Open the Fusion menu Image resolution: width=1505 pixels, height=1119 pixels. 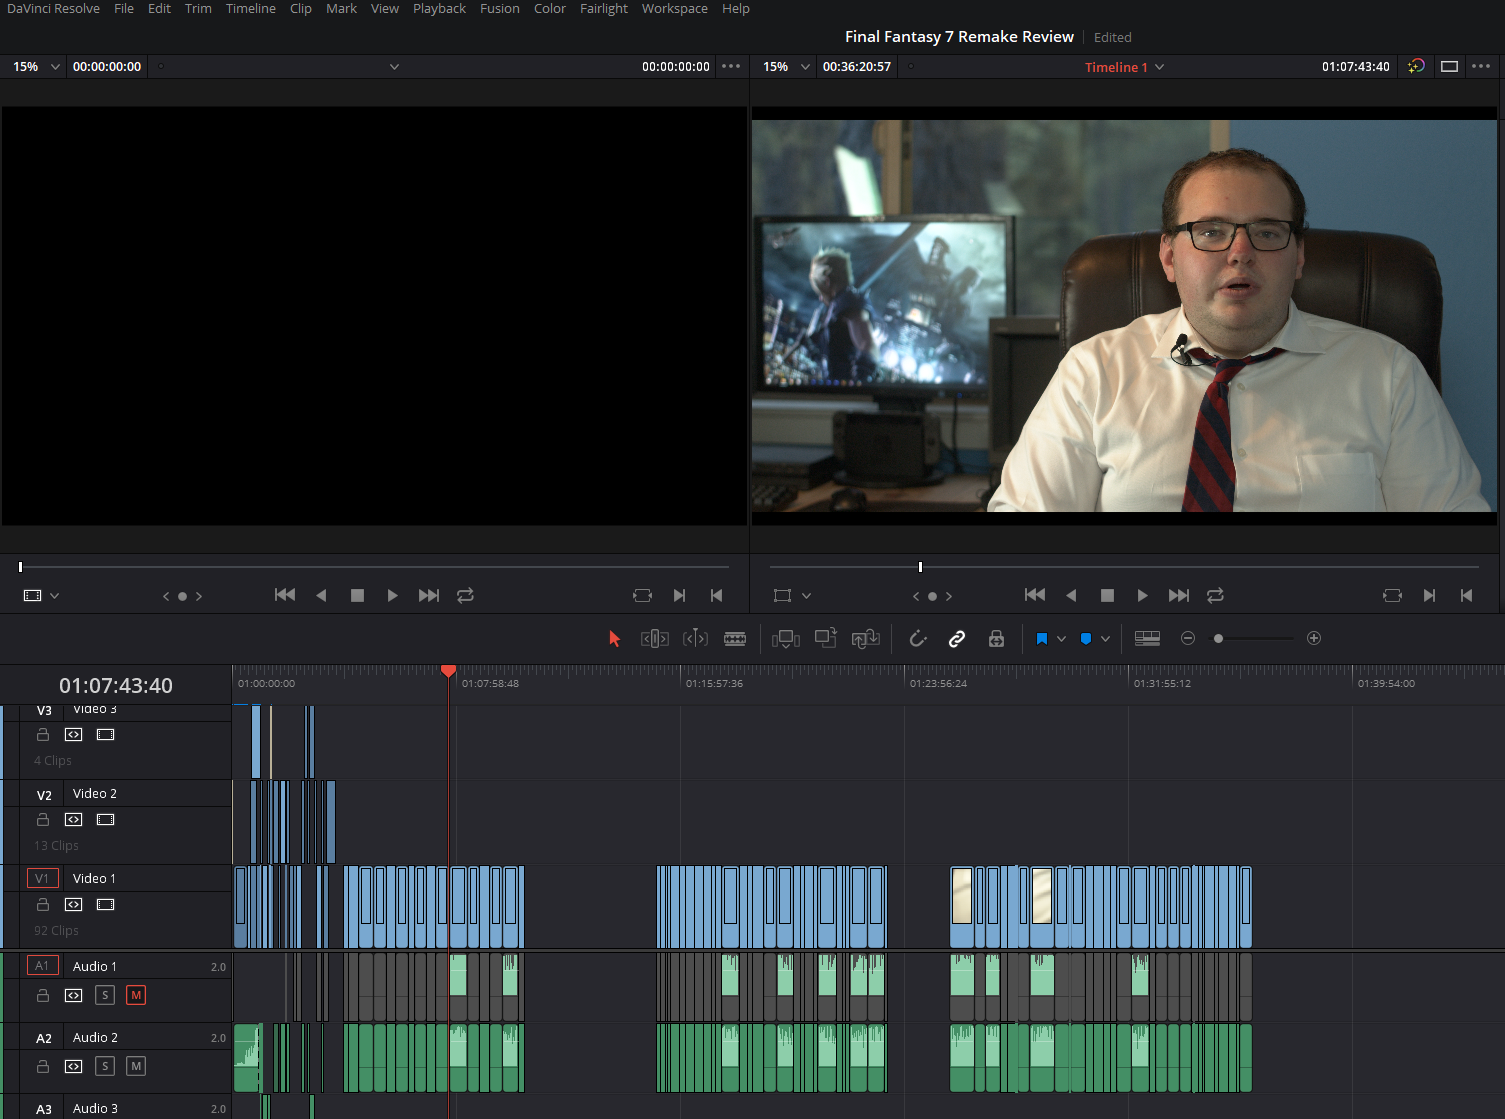pyautogui.click(x=500, y=8)
